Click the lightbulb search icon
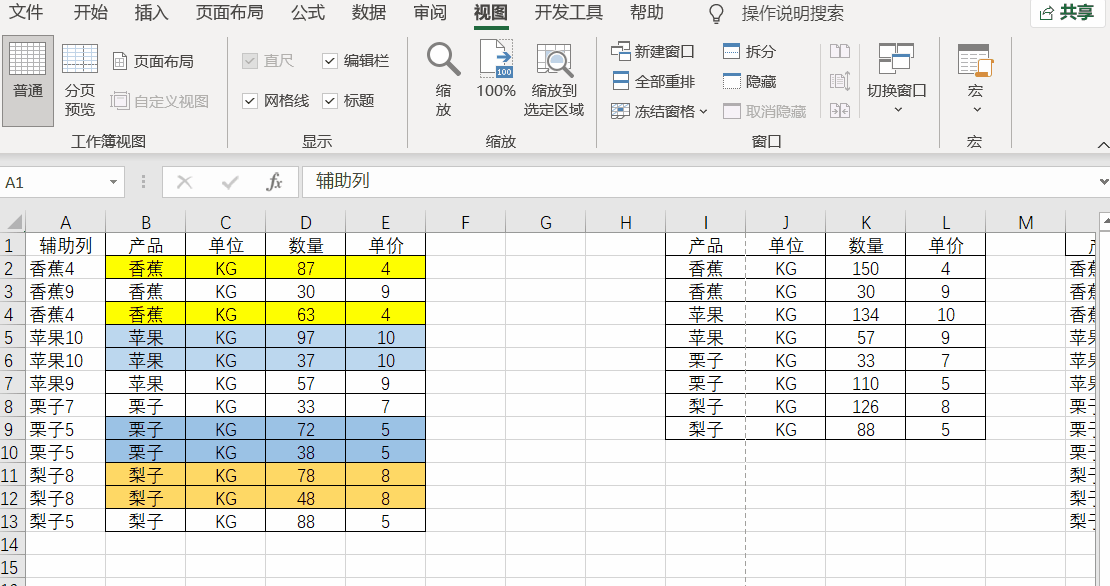Image resolution: width=1110 pixels, height=586 pixels. (x=716, y=13)
